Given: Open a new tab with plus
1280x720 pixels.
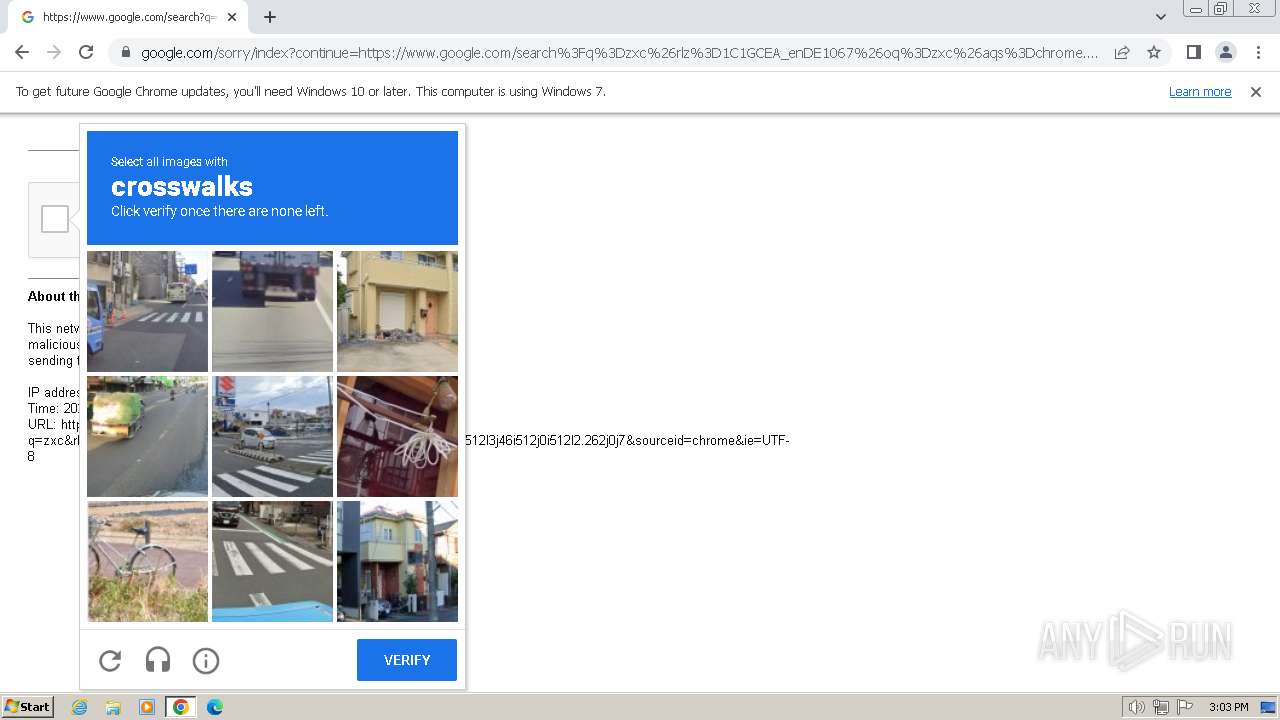Looking at the screenshot, I should tap(270, 17).
